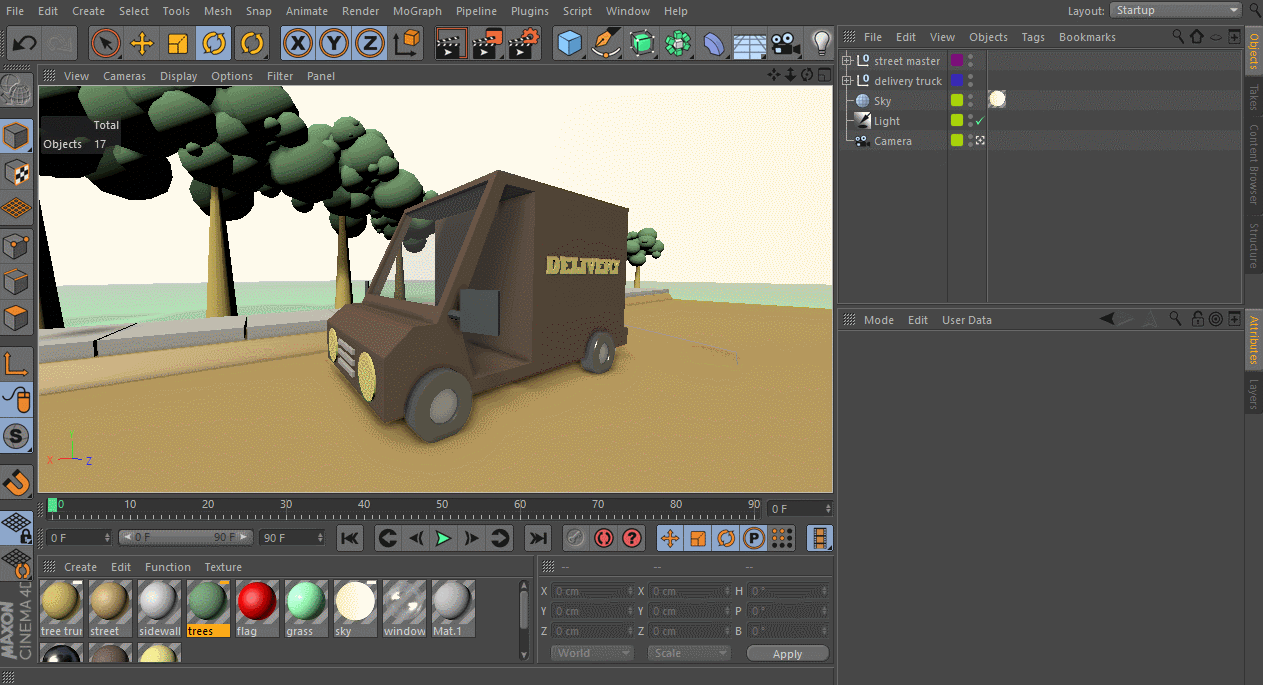The width and height of the screenshot is (1263, 685).
Task: Open the Array modeling objects icon
Action: (x=678, y=43)
